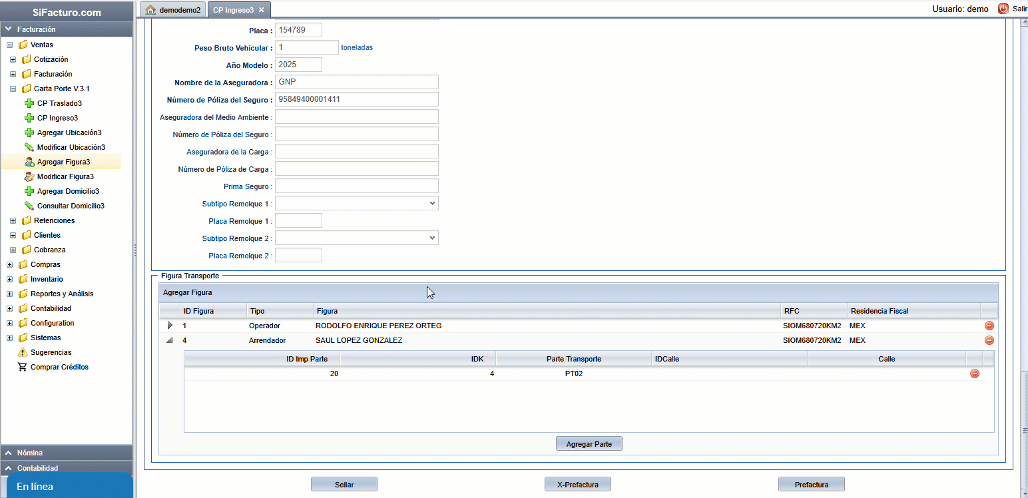
Task: Delete the PT02 part row
Action: 974,374
